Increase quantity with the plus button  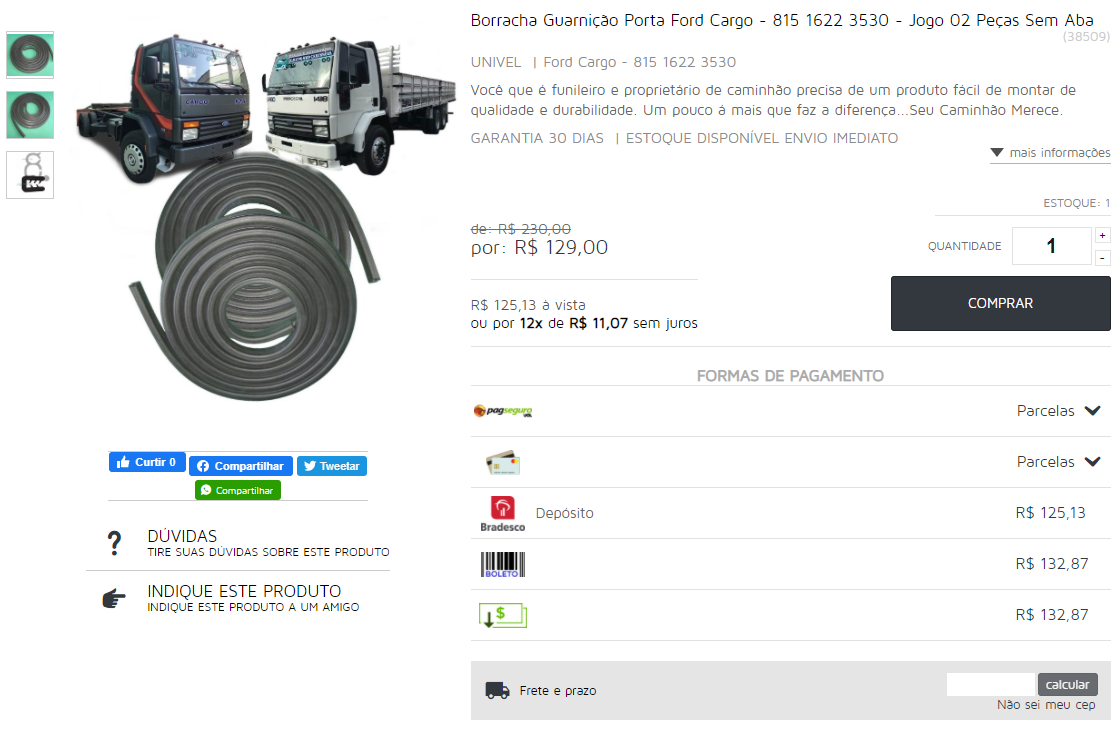[x=1103, y=235]
